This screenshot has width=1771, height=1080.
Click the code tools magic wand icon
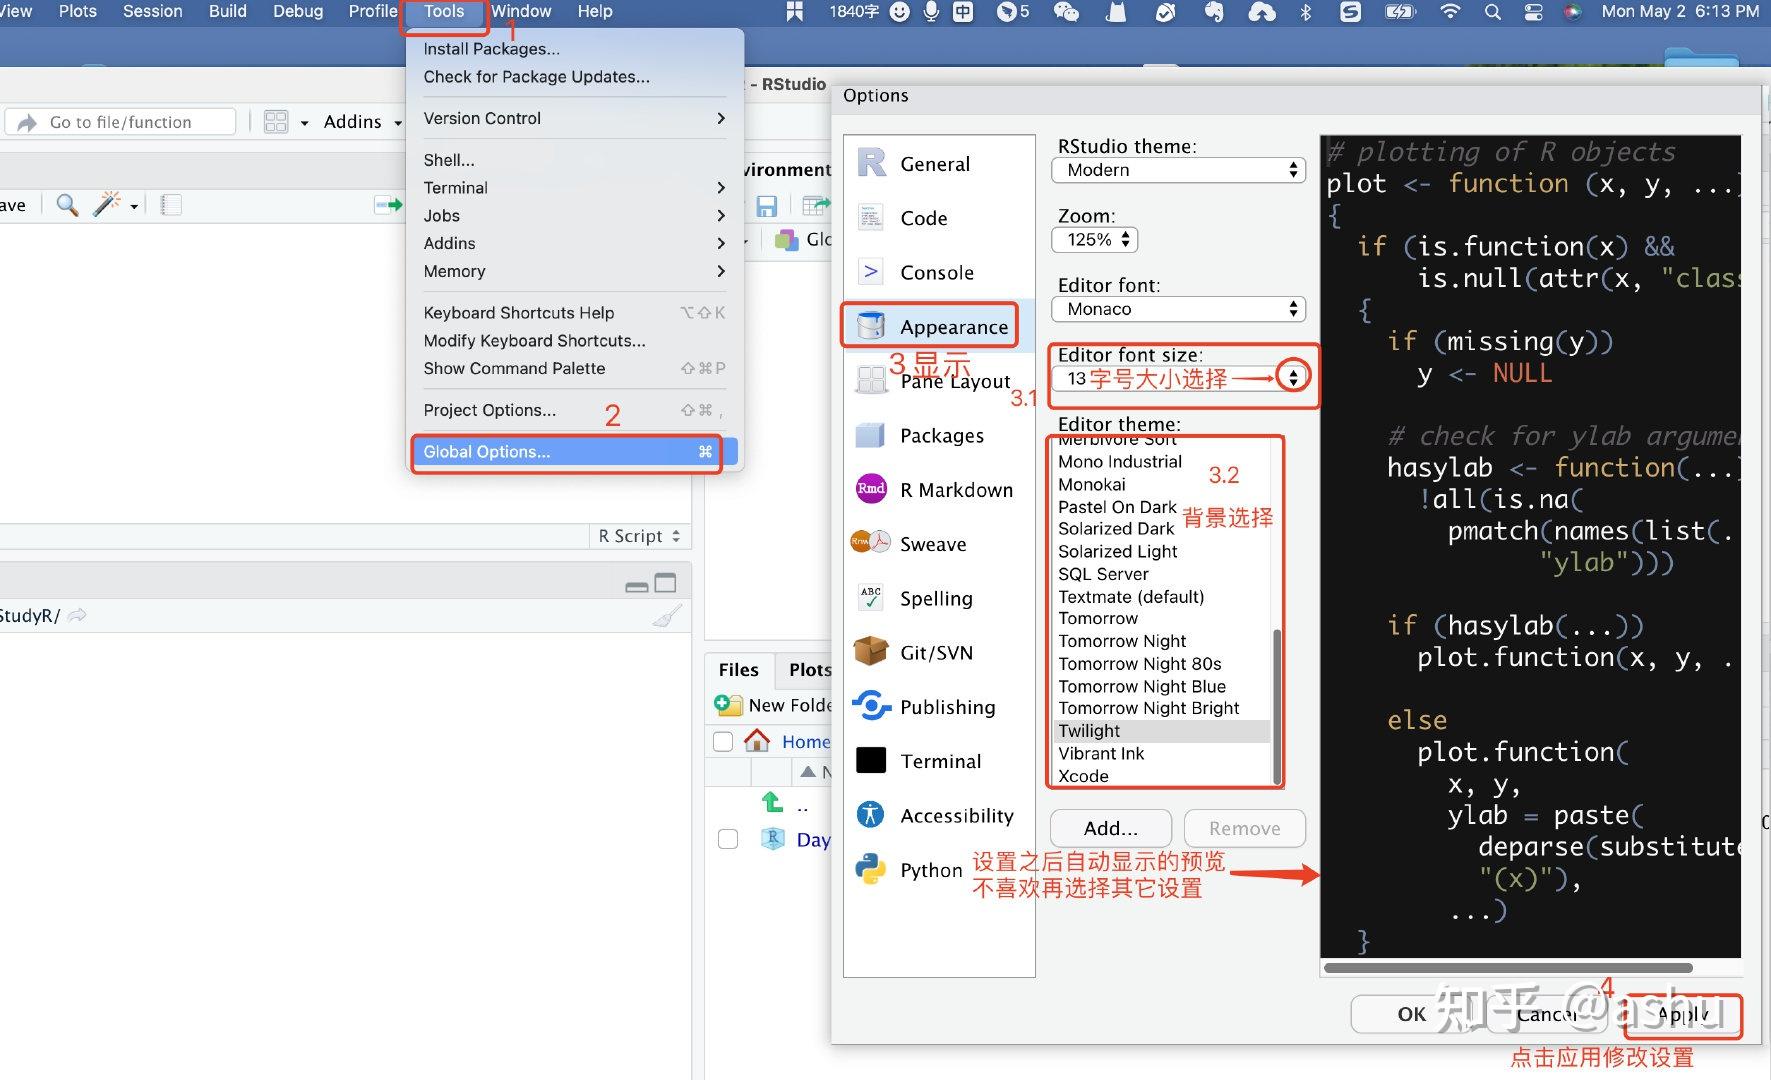tap(107, 205)
